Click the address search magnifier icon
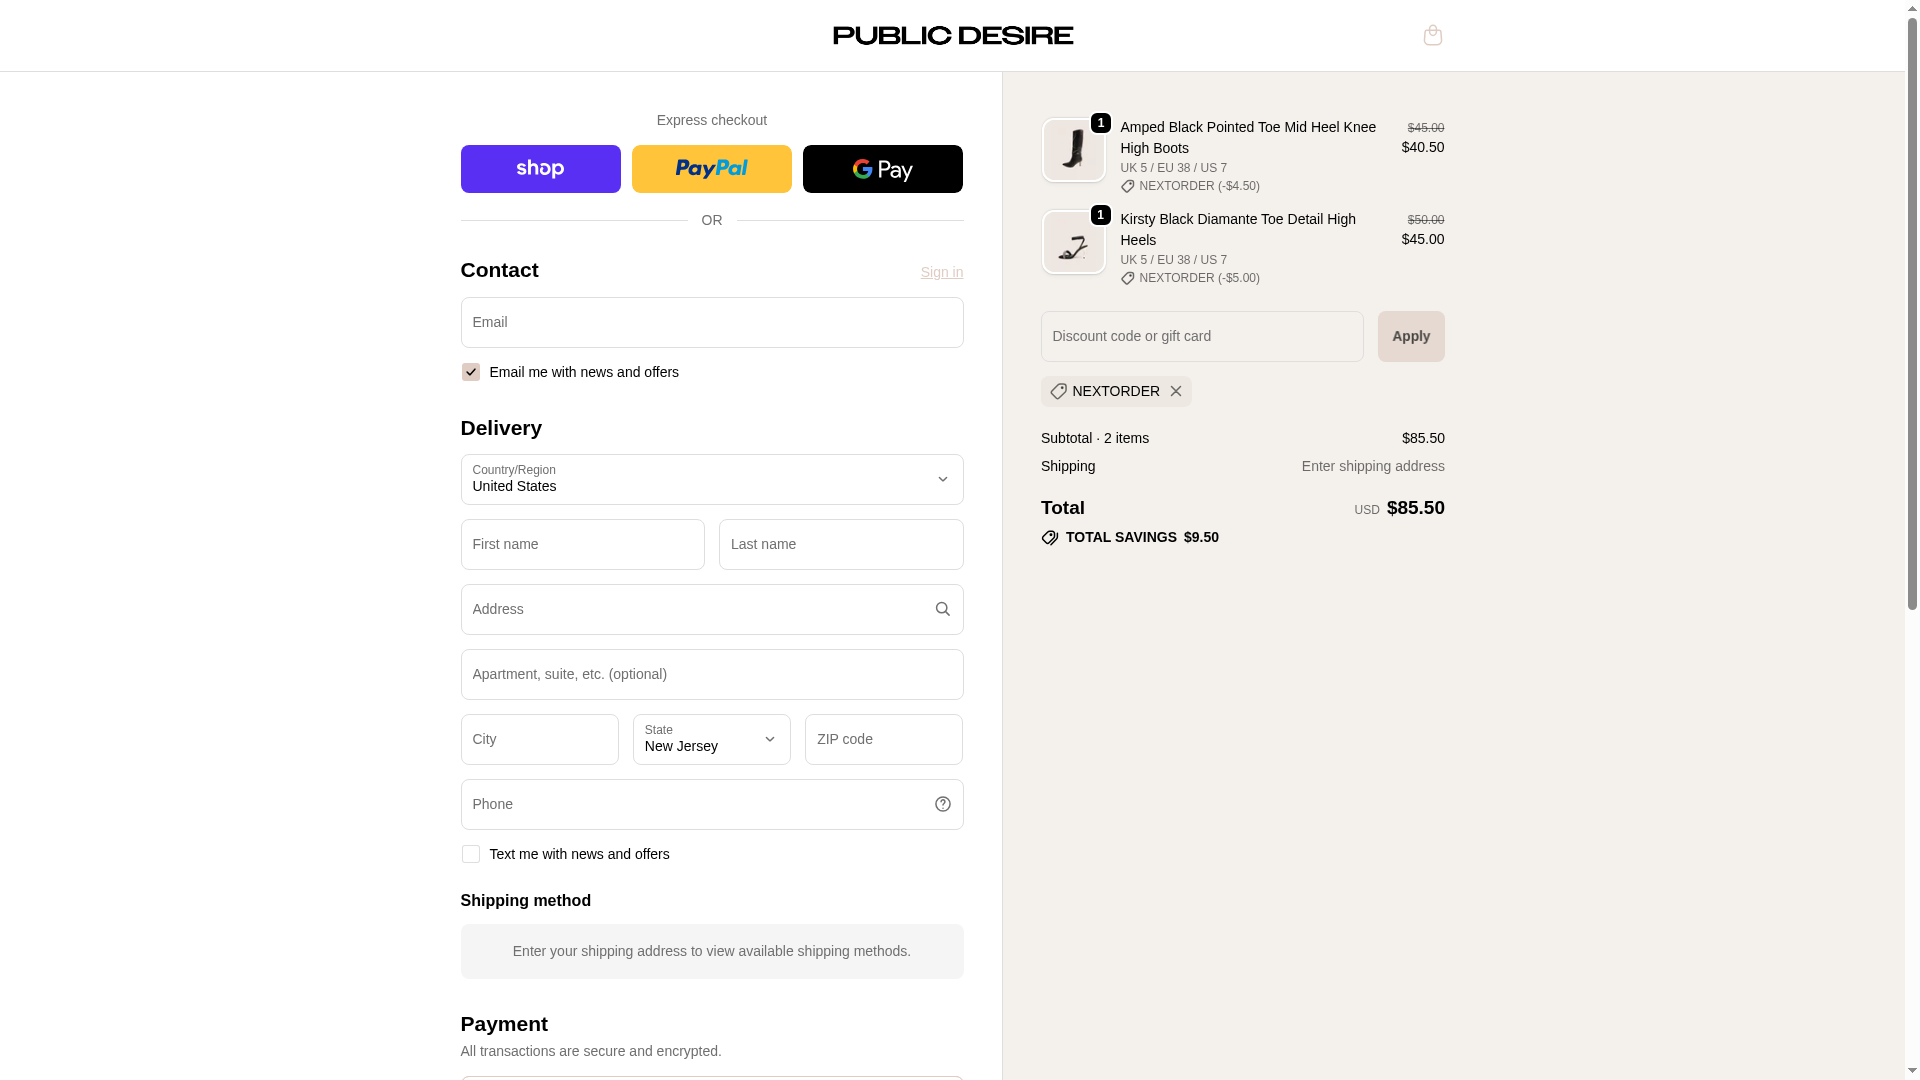The image size is (1920, 1080). [x=942, y=609]
